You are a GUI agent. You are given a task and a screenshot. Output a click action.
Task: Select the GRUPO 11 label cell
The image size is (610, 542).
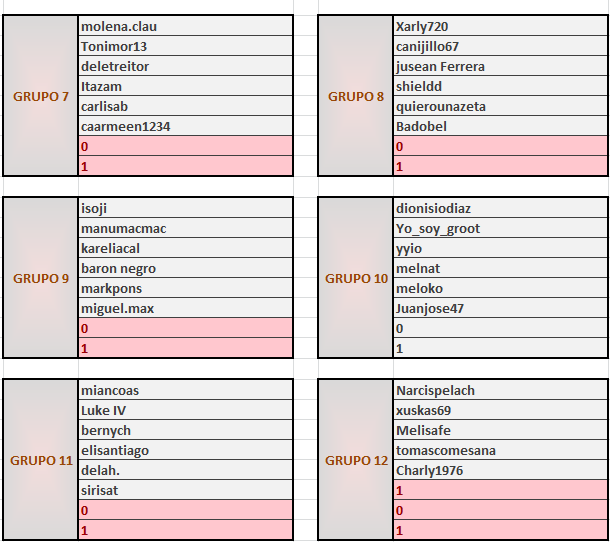[x=40, y=461]
